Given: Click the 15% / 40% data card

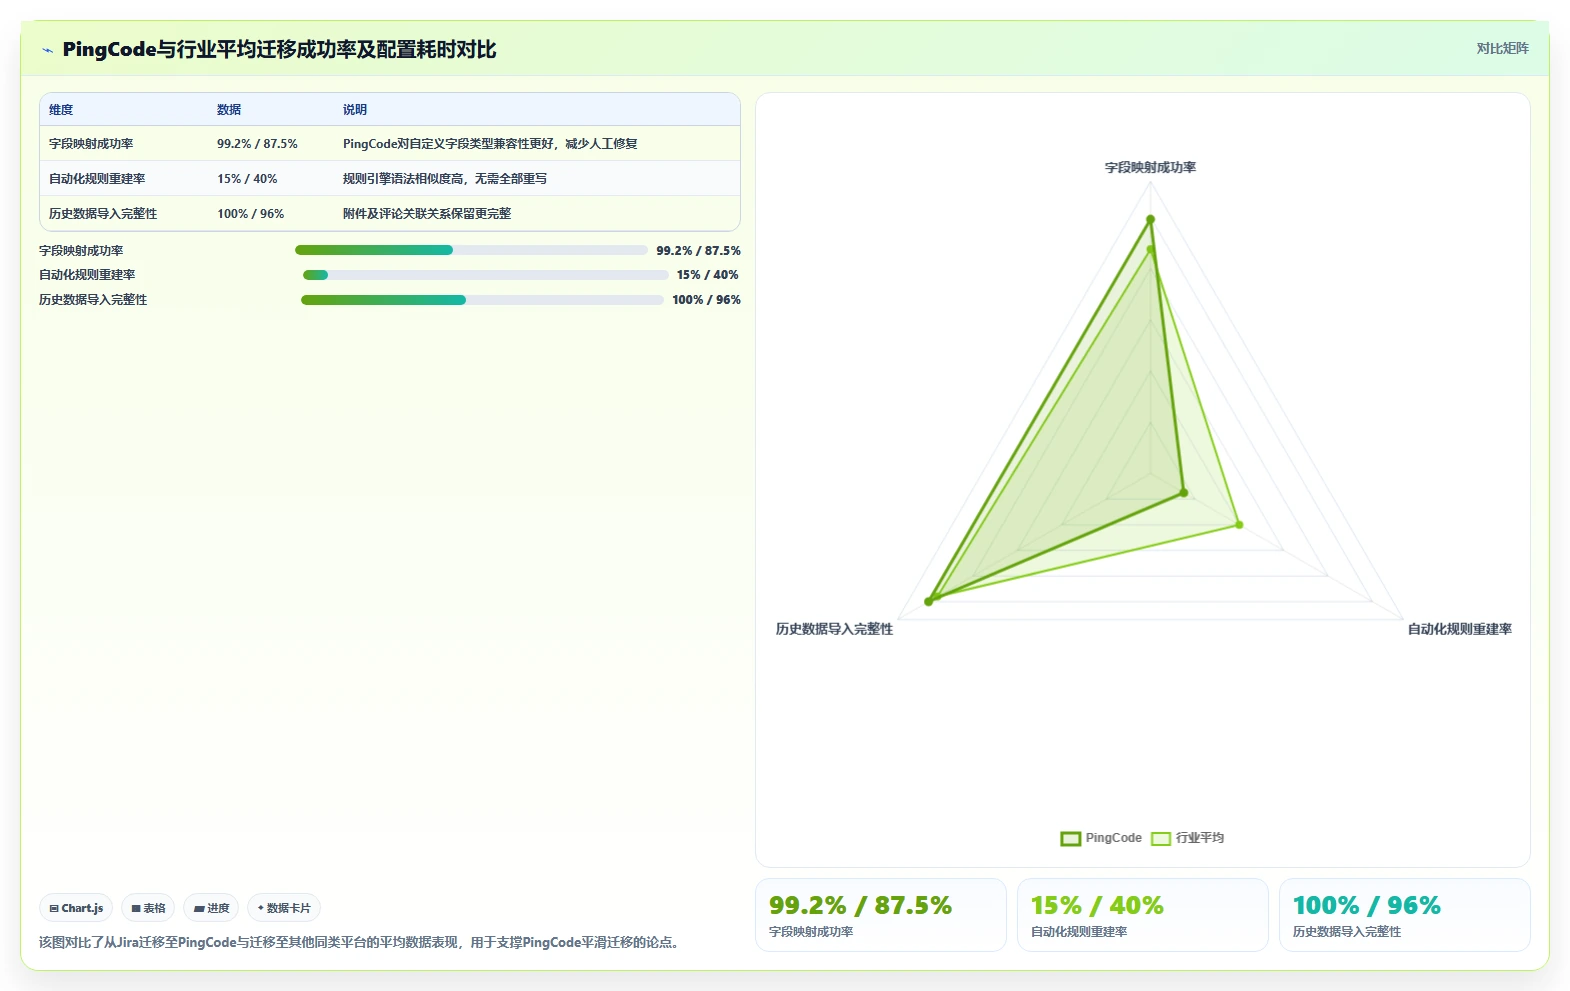Looking at the screenshot, I should [x=1143, y=915].
